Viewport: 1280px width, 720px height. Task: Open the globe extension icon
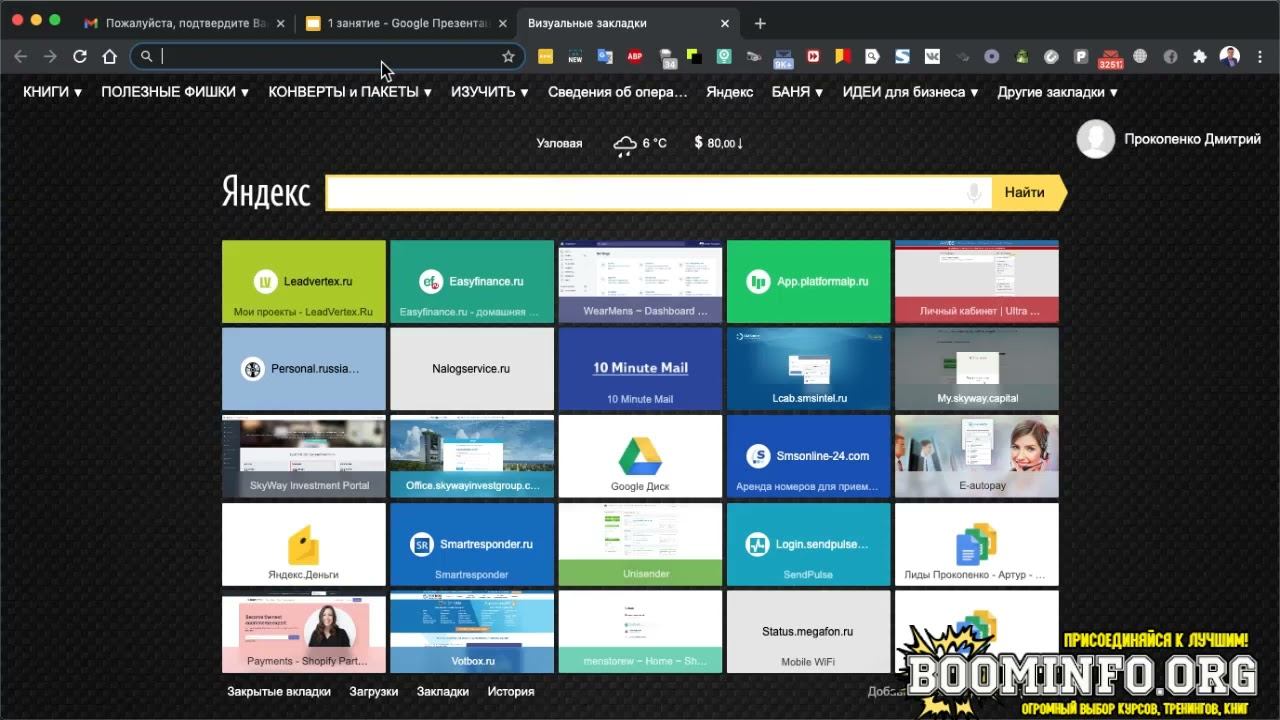coord(1140,57)
